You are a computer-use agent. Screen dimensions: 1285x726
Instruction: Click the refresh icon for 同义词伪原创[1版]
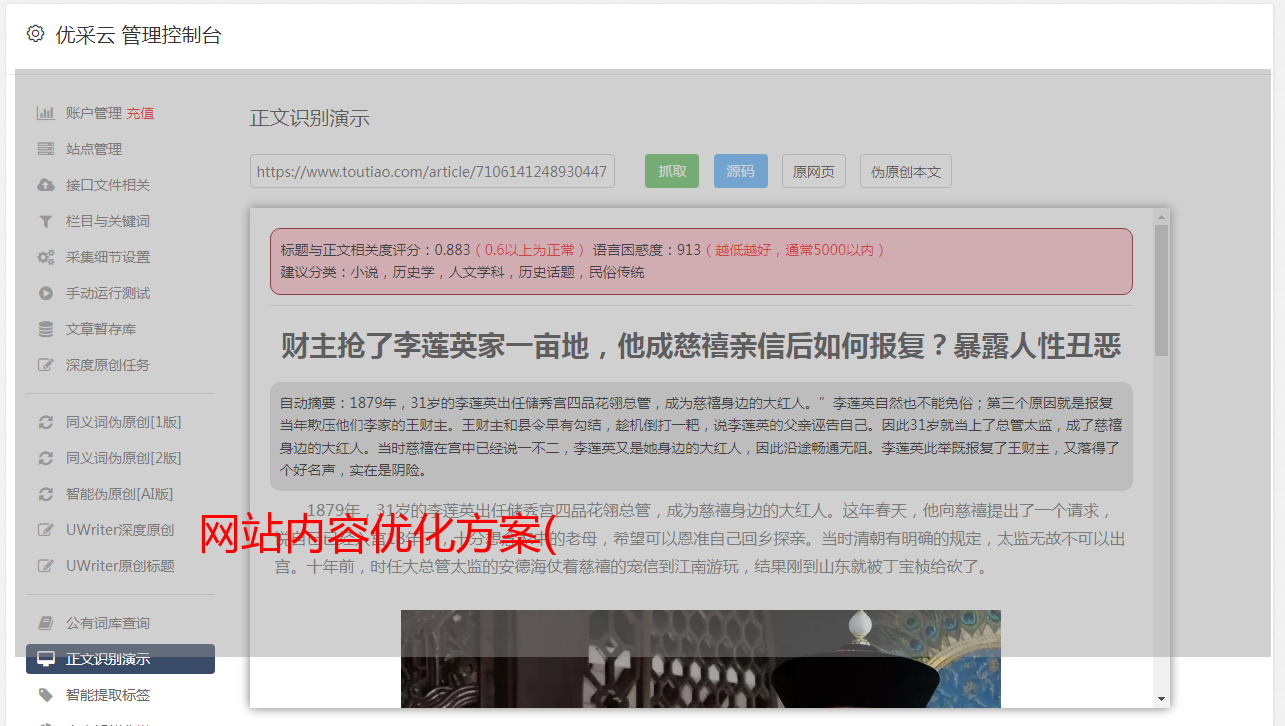click(45, 422)
